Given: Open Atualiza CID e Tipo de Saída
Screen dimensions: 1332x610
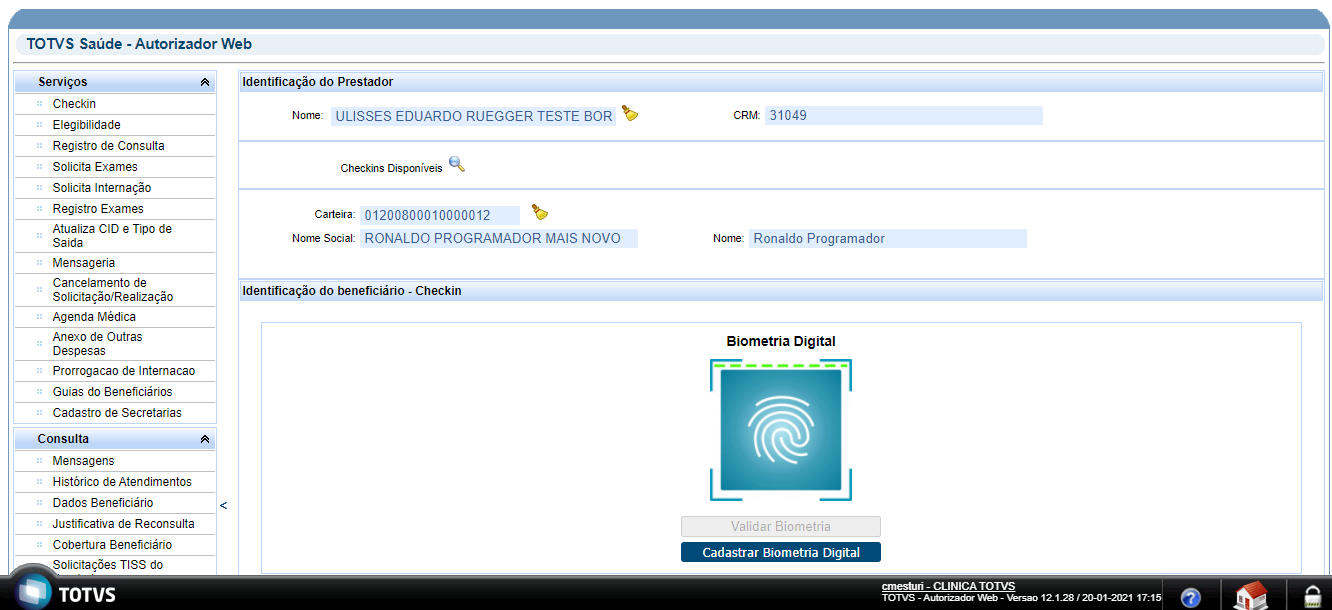Looking at the screenshot, I should tap(114, 236).
